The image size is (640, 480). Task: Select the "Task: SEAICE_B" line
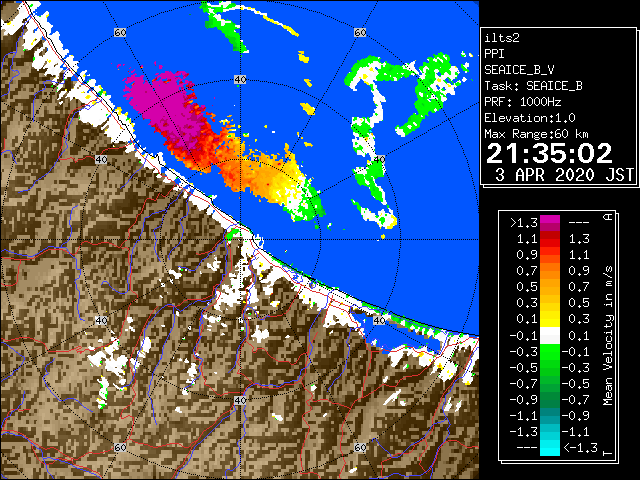click(x=533, y=86)
